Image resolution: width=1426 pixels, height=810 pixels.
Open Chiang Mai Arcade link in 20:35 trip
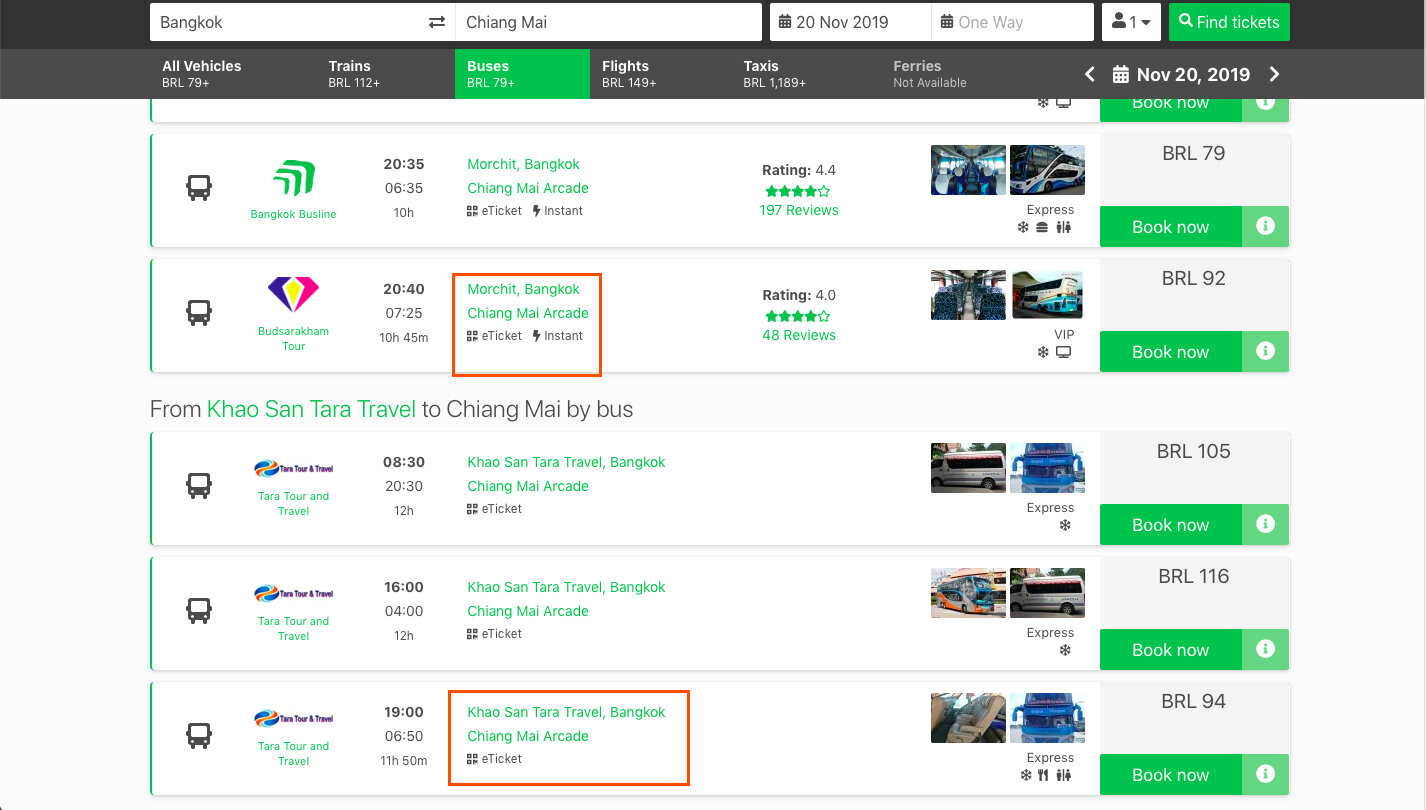[528, 188]
